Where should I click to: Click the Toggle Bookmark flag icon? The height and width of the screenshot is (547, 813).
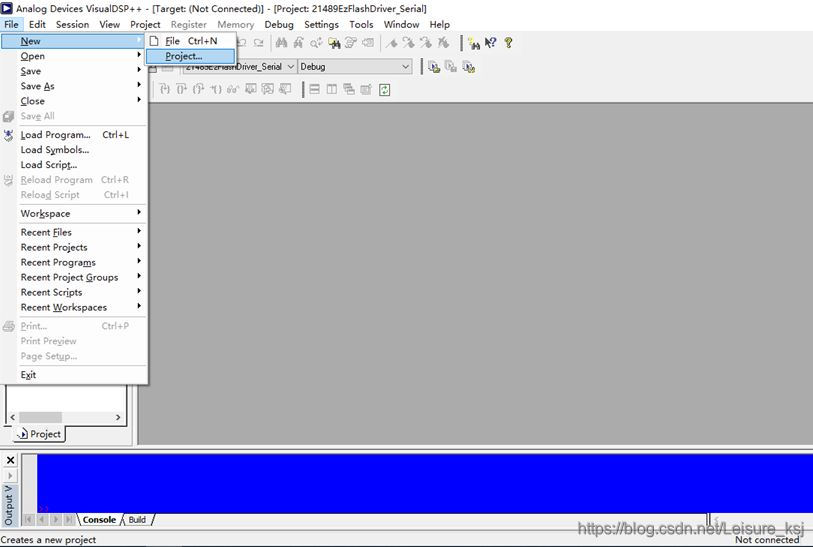(x=392, y=43)
